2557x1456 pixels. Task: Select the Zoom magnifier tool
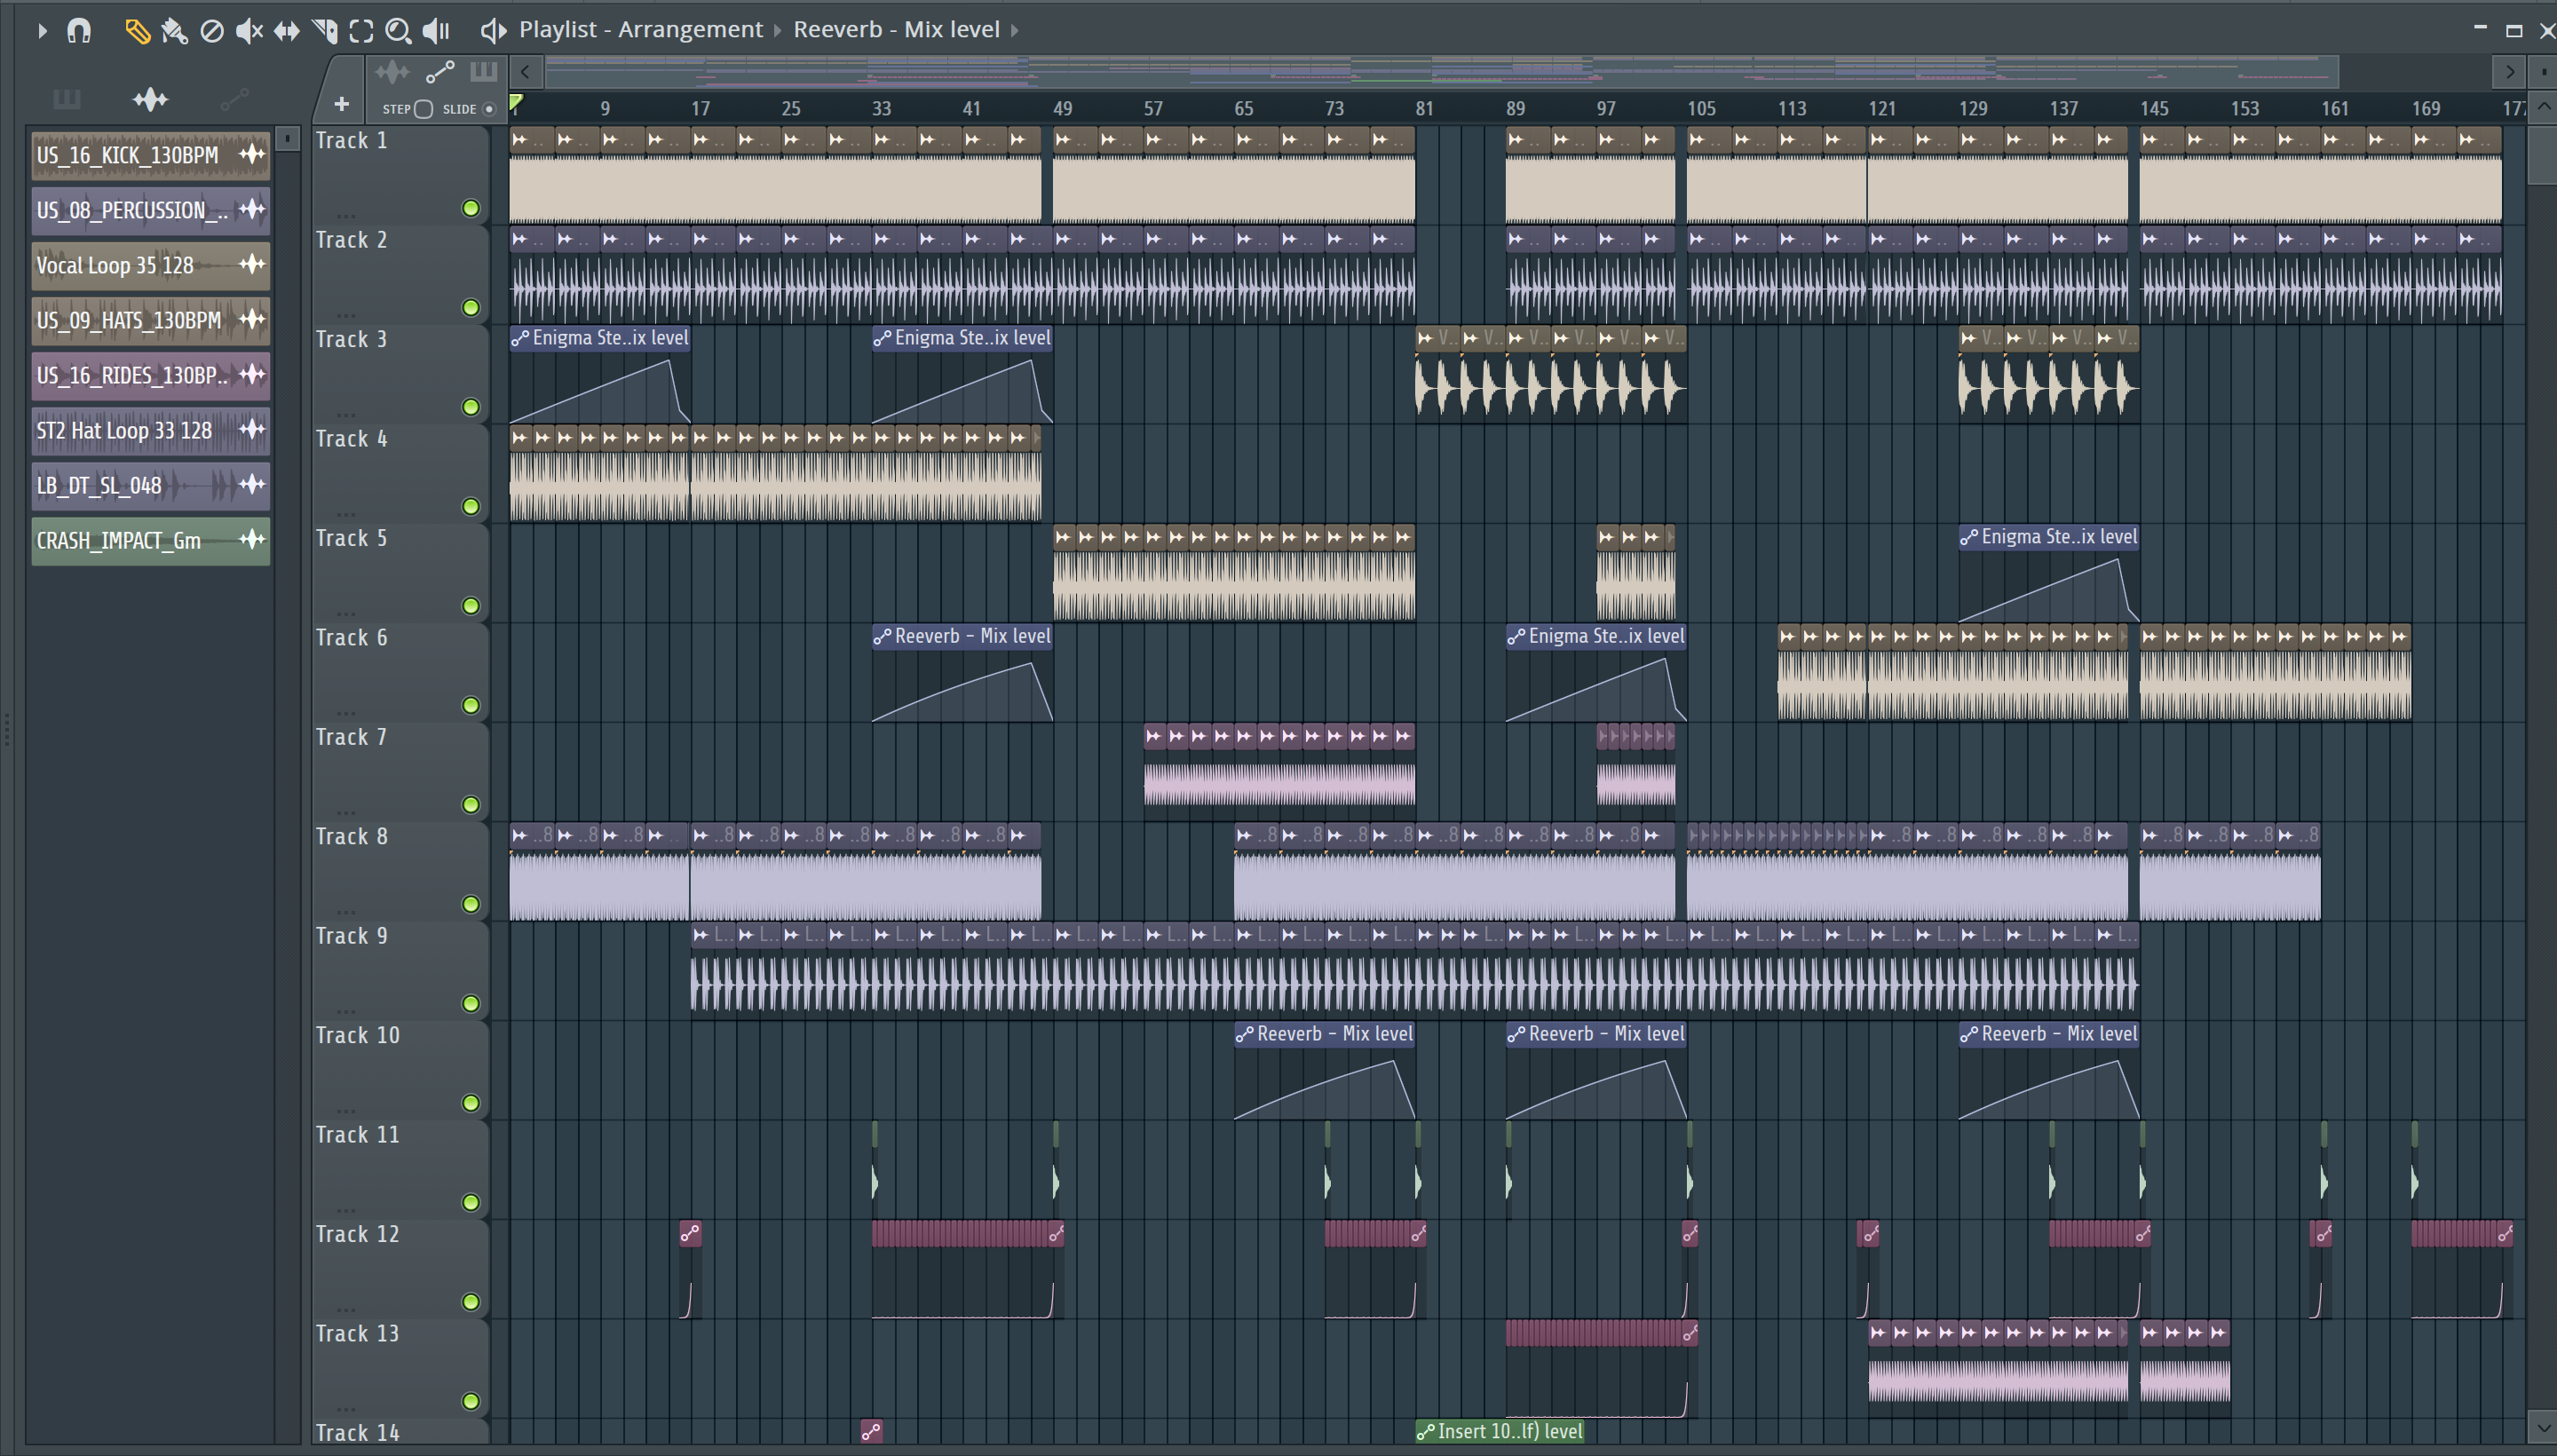(x=398, y=31)
